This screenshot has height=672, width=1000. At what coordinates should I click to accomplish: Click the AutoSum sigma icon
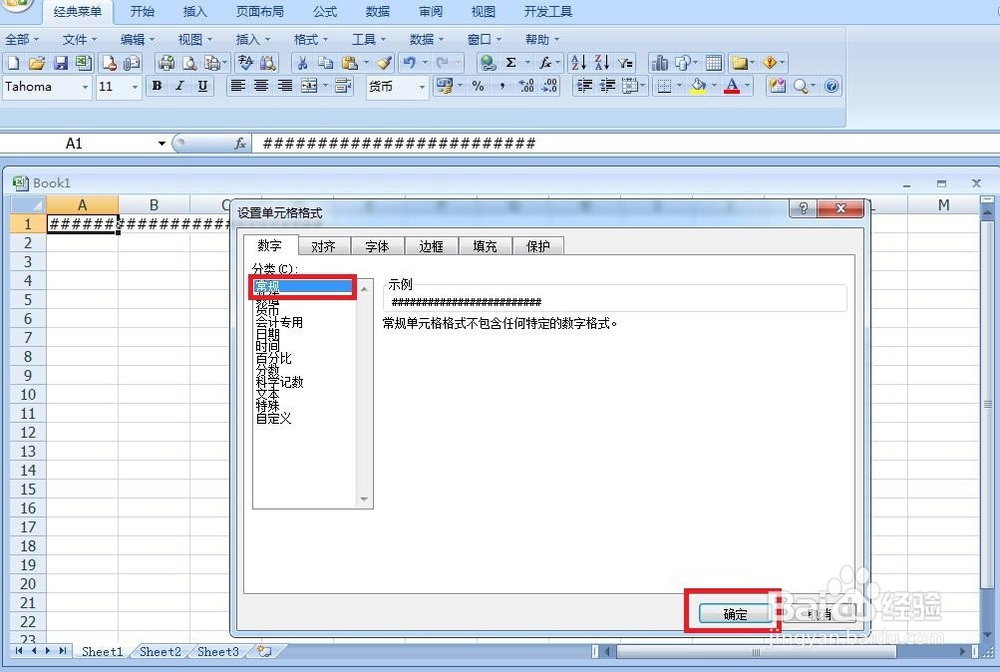pos(511,62)
